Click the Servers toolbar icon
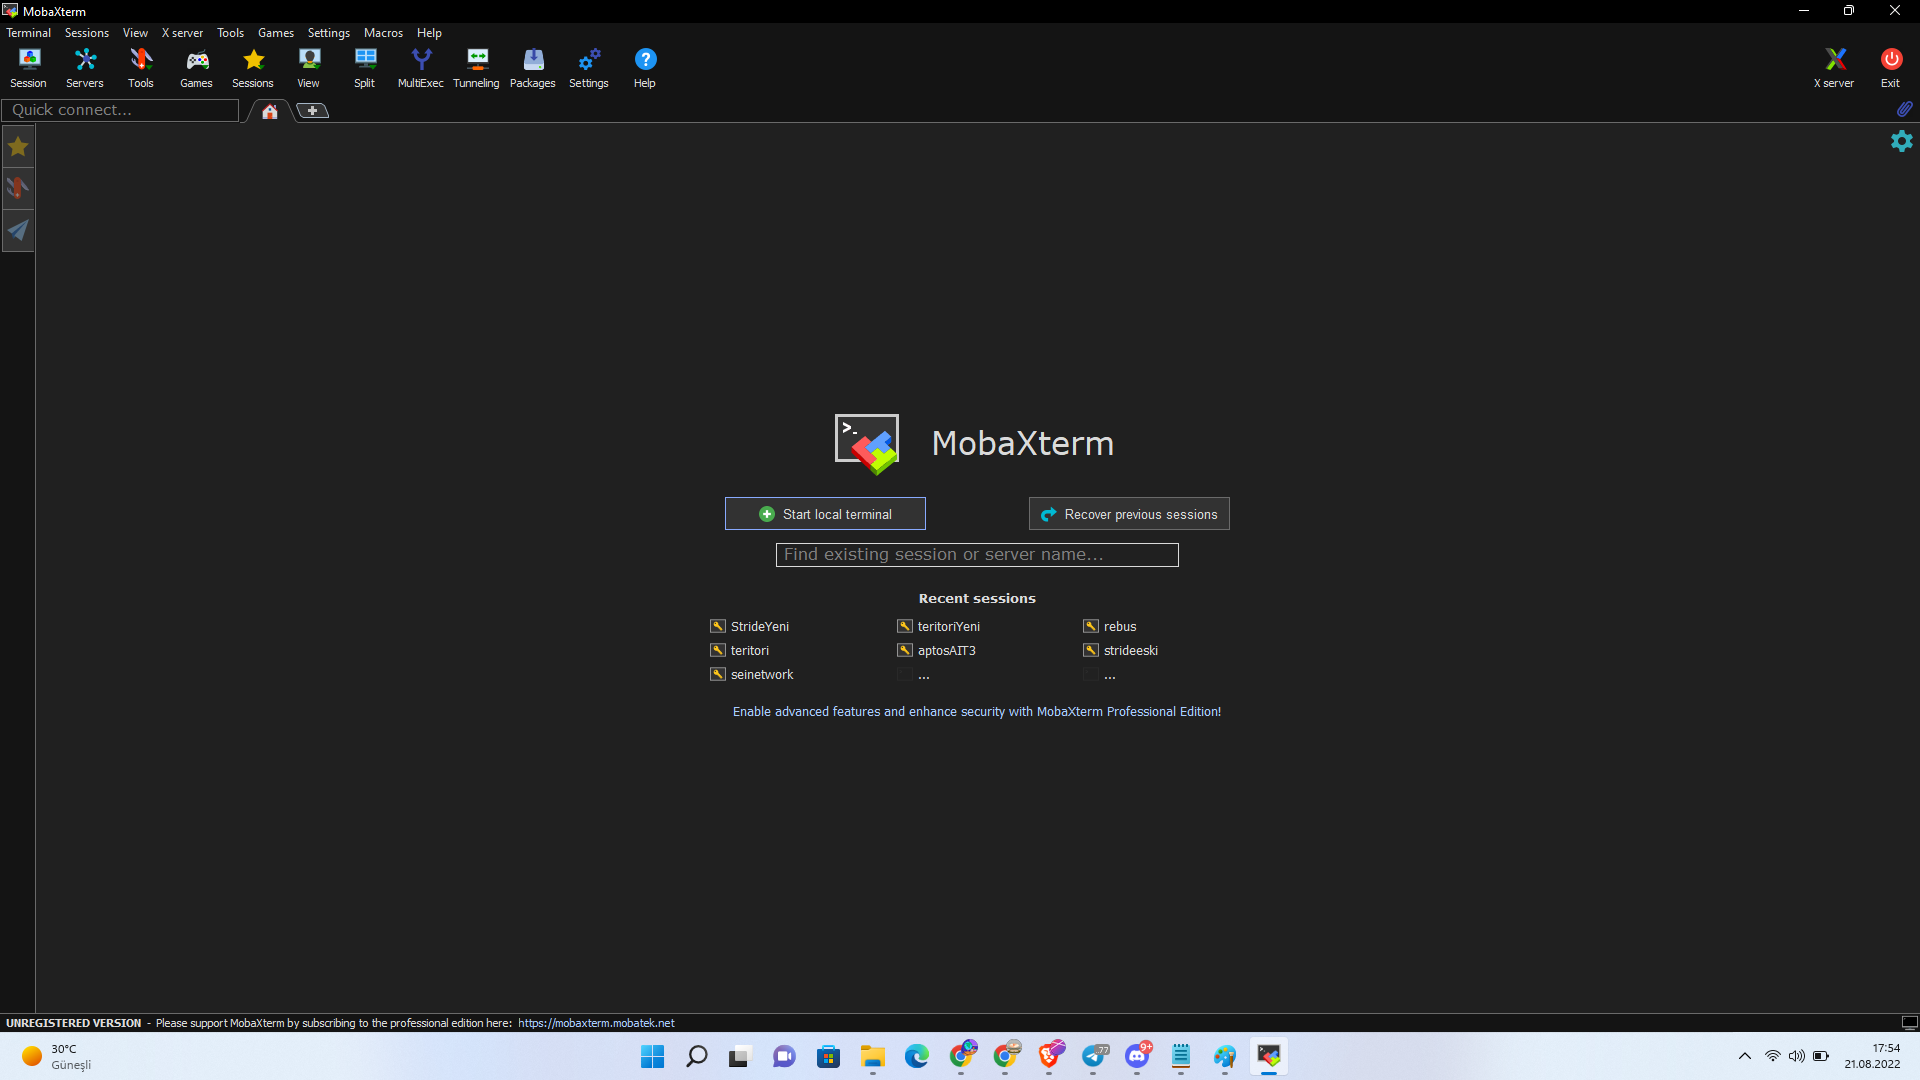The image size is (1920, 1080). [x=84, y=65]
